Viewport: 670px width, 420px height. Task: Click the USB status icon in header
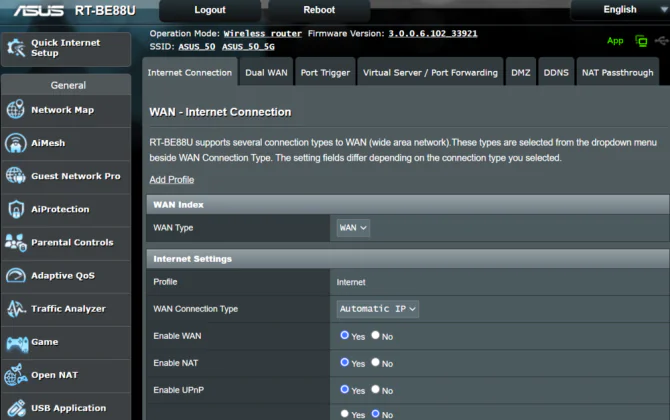(x=662, y=41)
